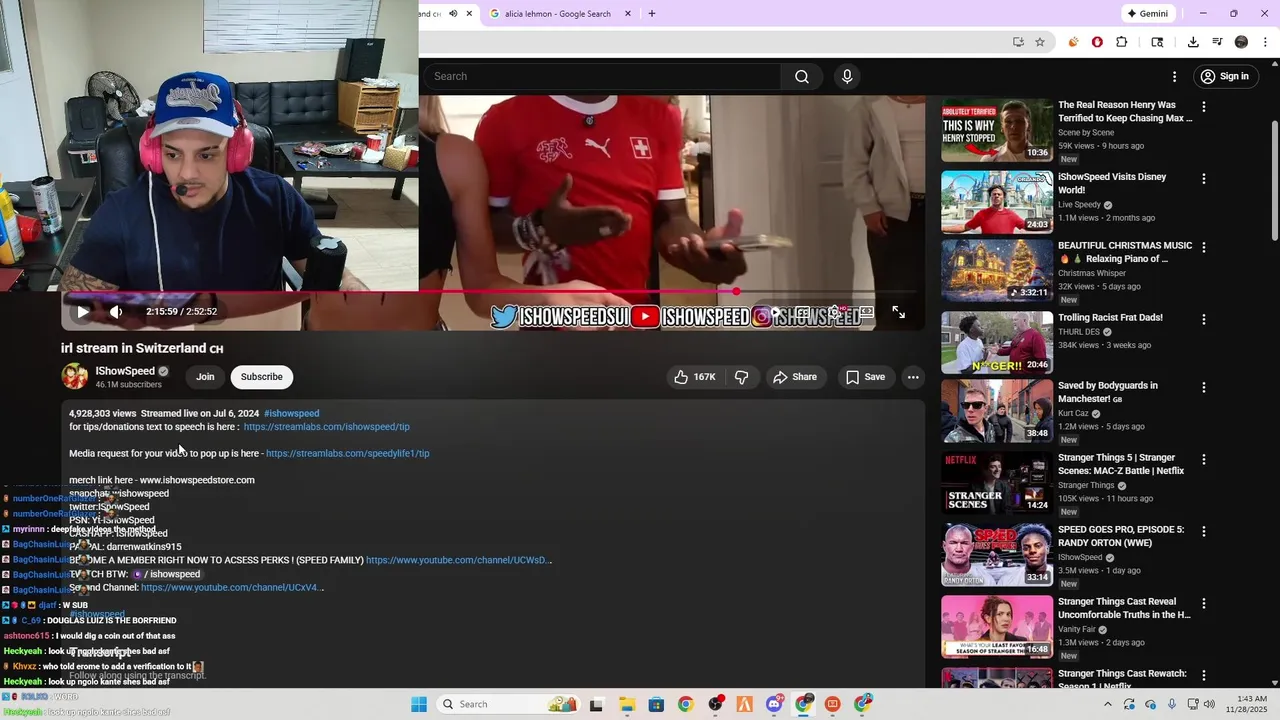The image size is (1280, 720).
Task: Open more actions menu below video
Action: coord(912,377)
